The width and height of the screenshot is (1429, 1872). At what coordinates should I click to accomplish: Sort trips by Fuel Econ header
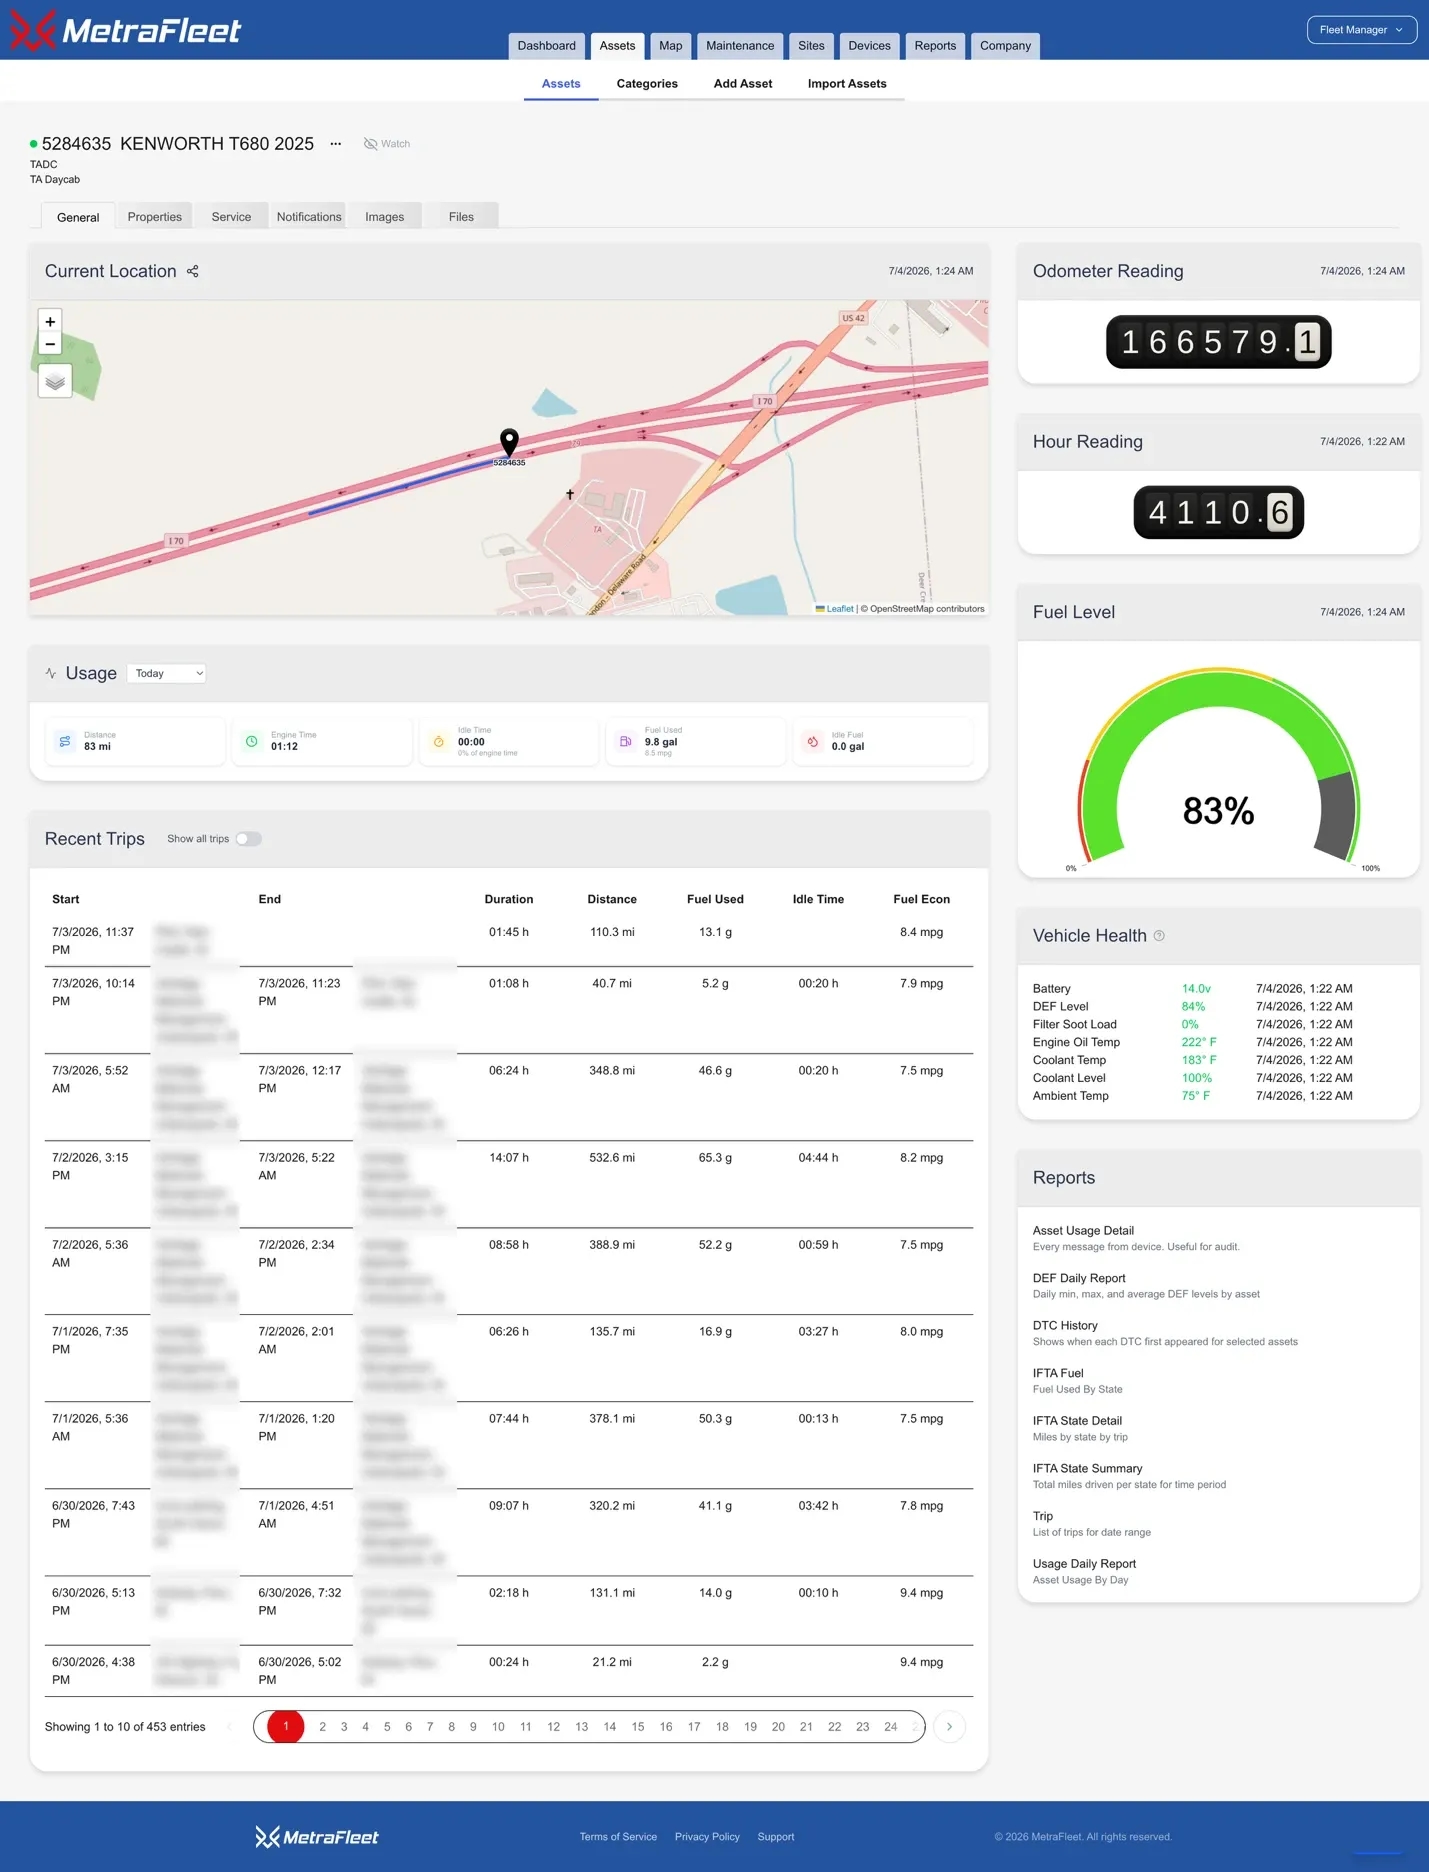pos(921,899)
